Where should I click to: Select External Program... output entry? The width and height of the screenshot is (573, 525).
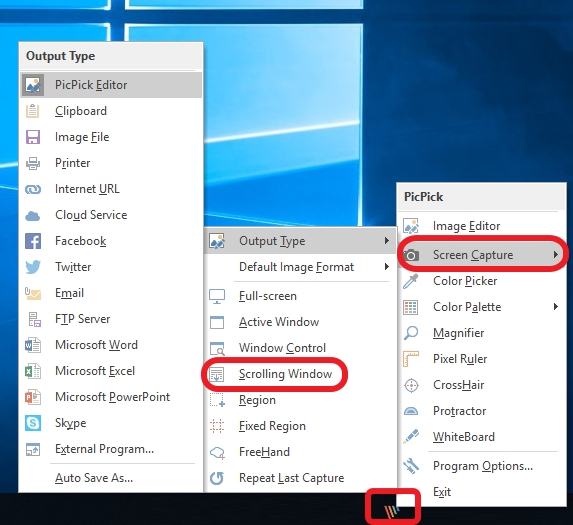(x=111, y=449)
